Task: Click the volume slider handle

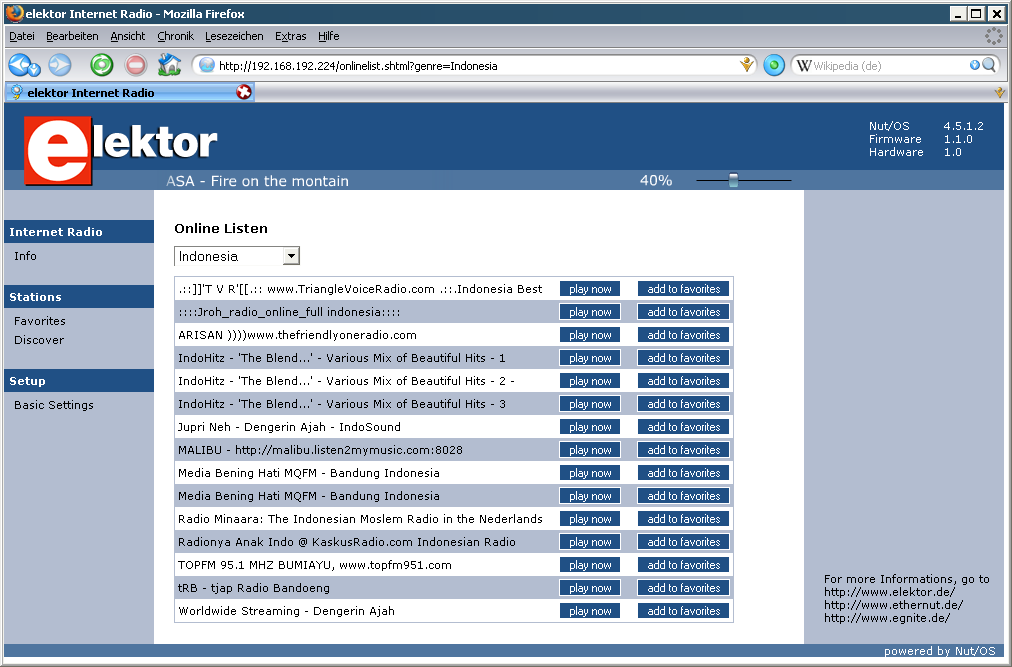Action: pos(733,180)
